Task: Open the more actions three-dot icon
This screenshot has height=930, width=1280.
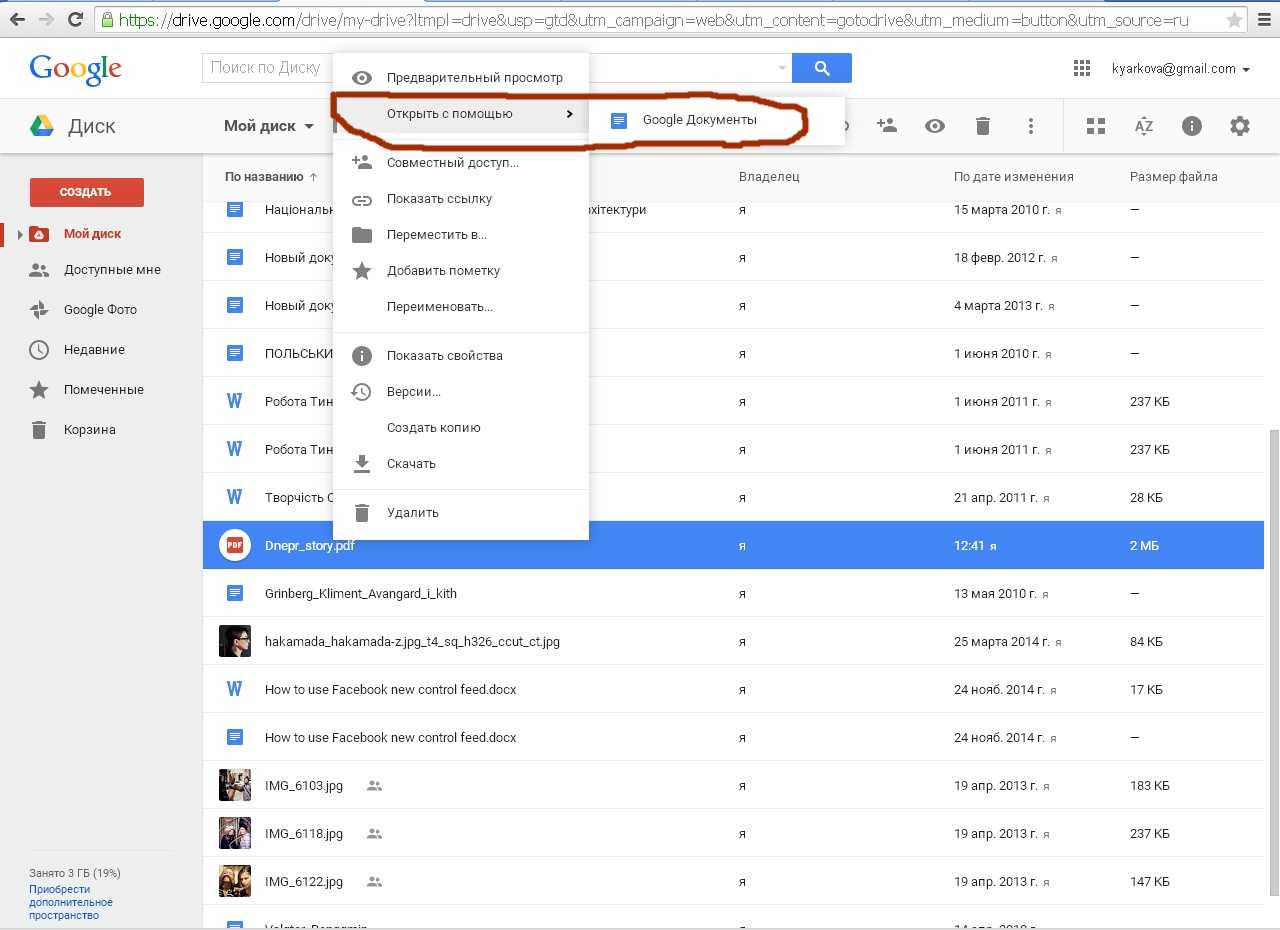Action: pos(1031,126)
